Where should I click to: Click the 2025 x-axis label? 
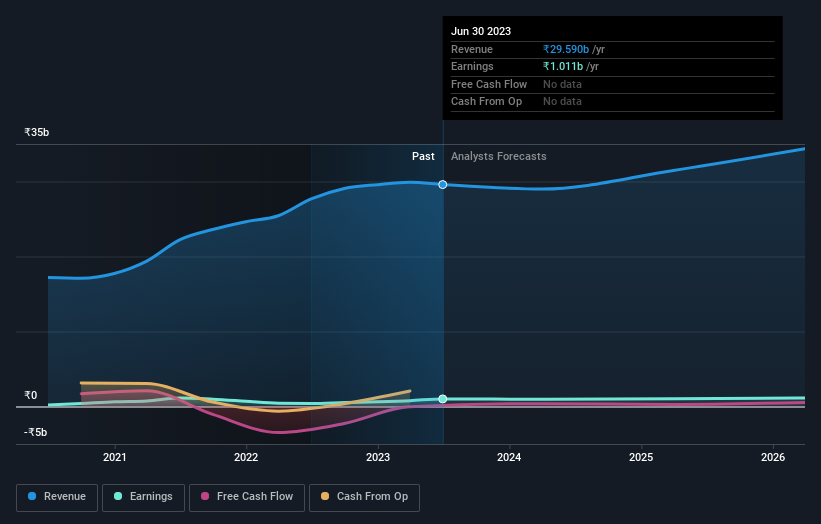641,458
